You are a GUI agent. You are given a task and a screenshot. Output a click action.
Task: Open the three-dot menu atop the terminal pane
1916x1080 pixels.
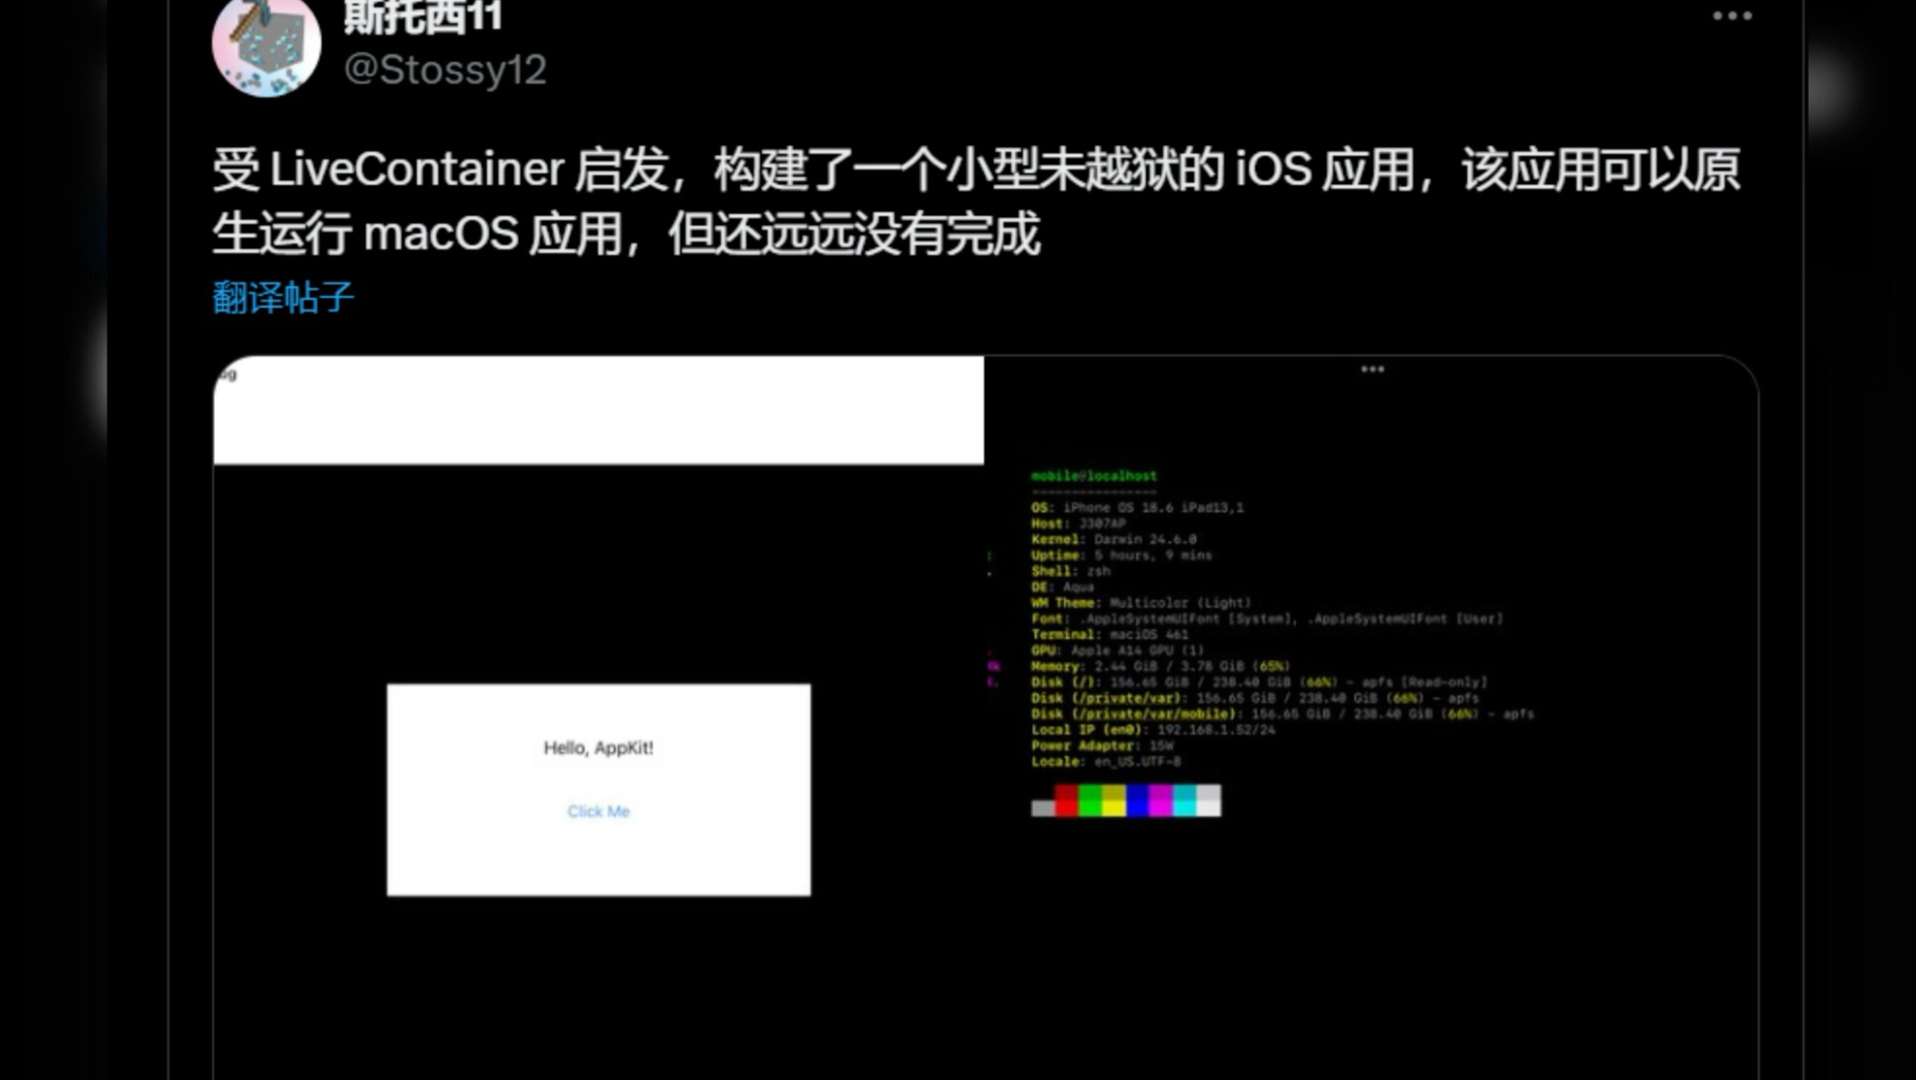(1372, 369)
